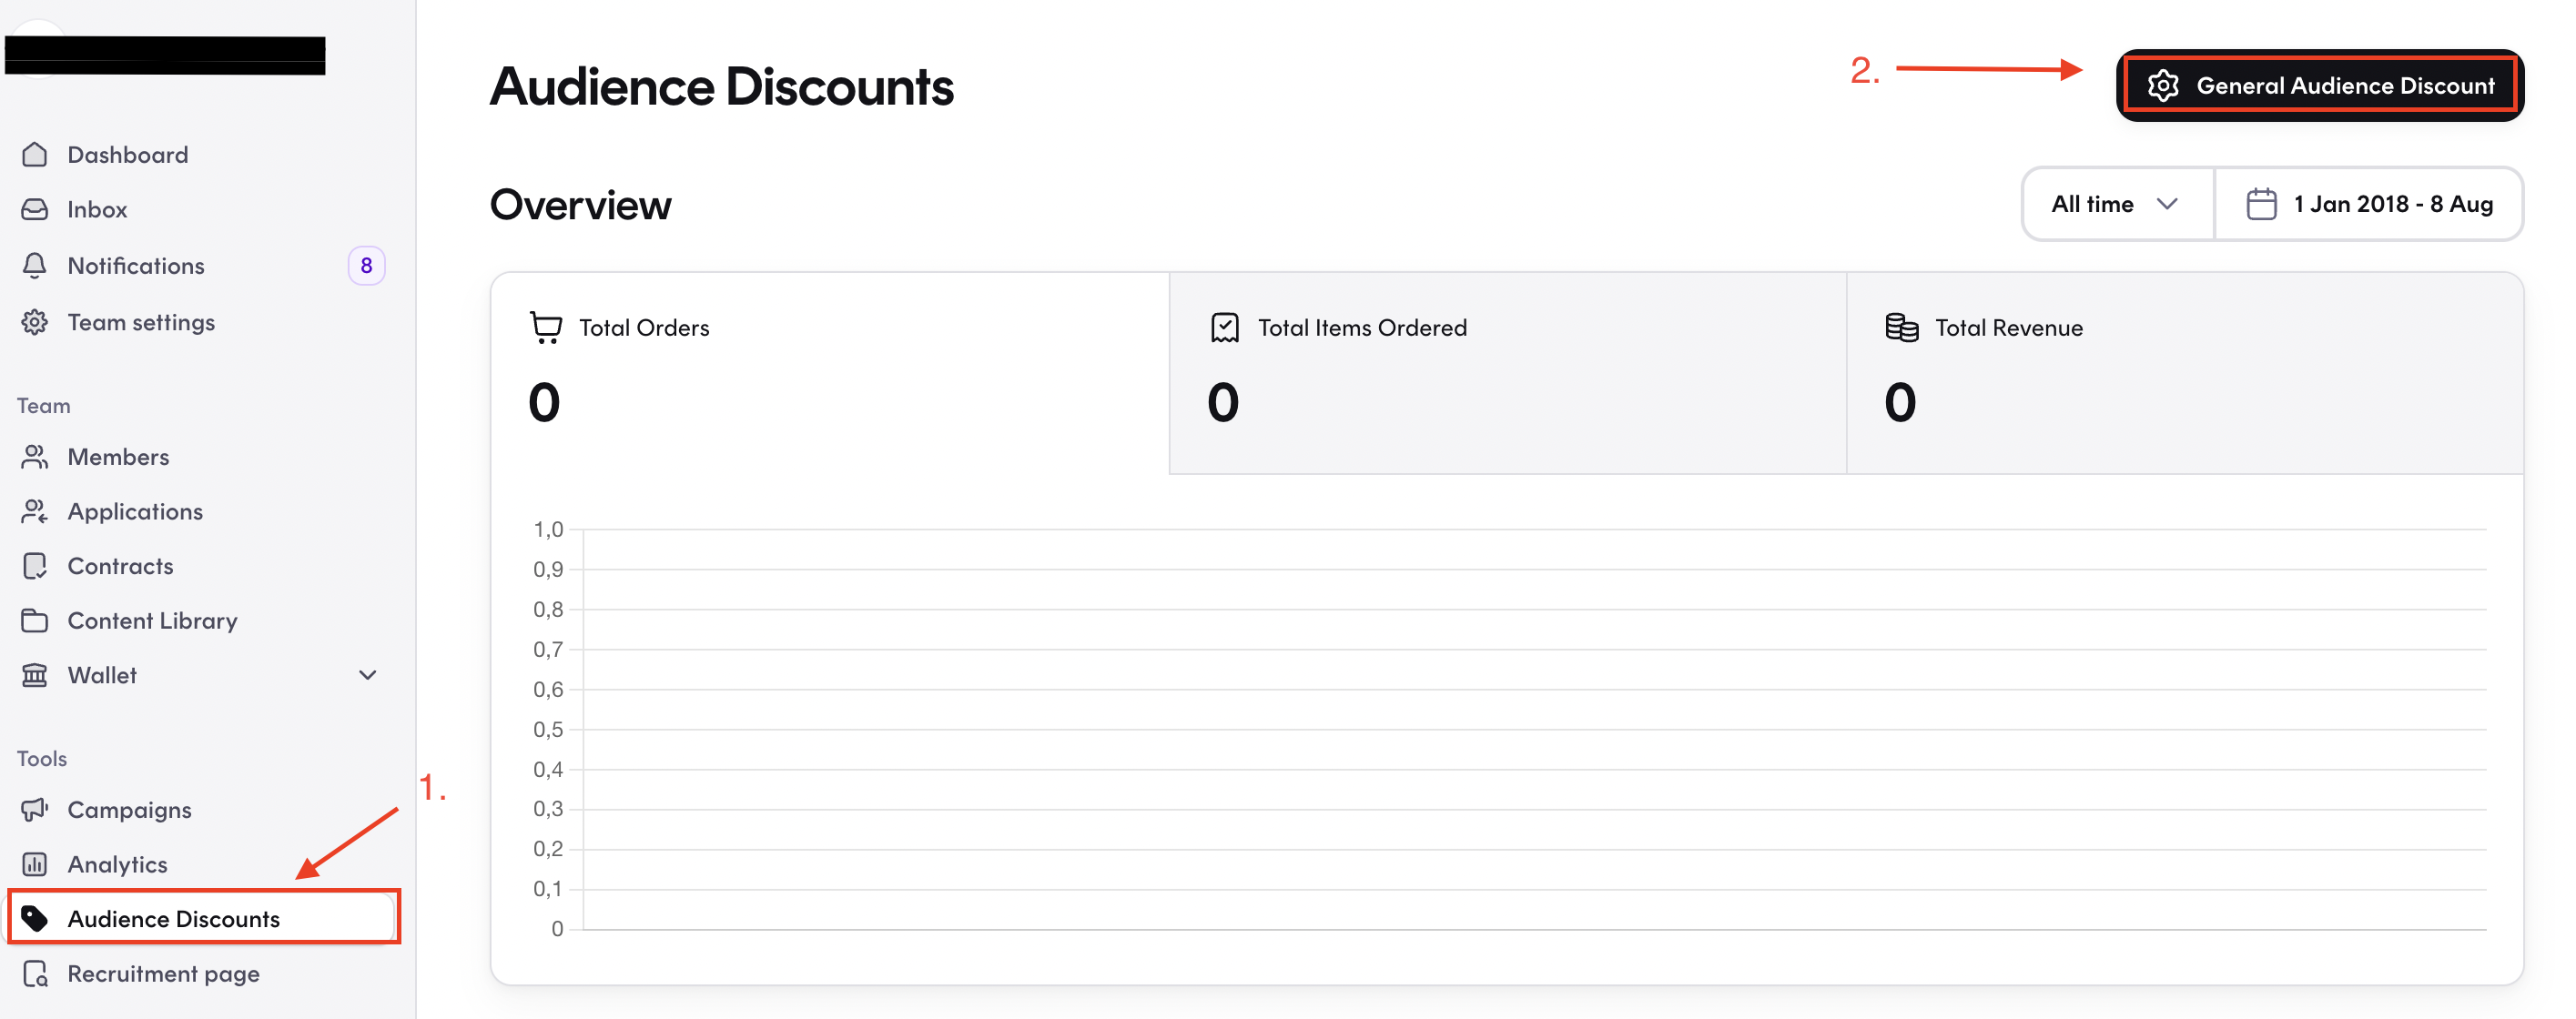
Task: Open the 1 Jan 2018 - 8 Aug date picker
Action: [2369, 204]
